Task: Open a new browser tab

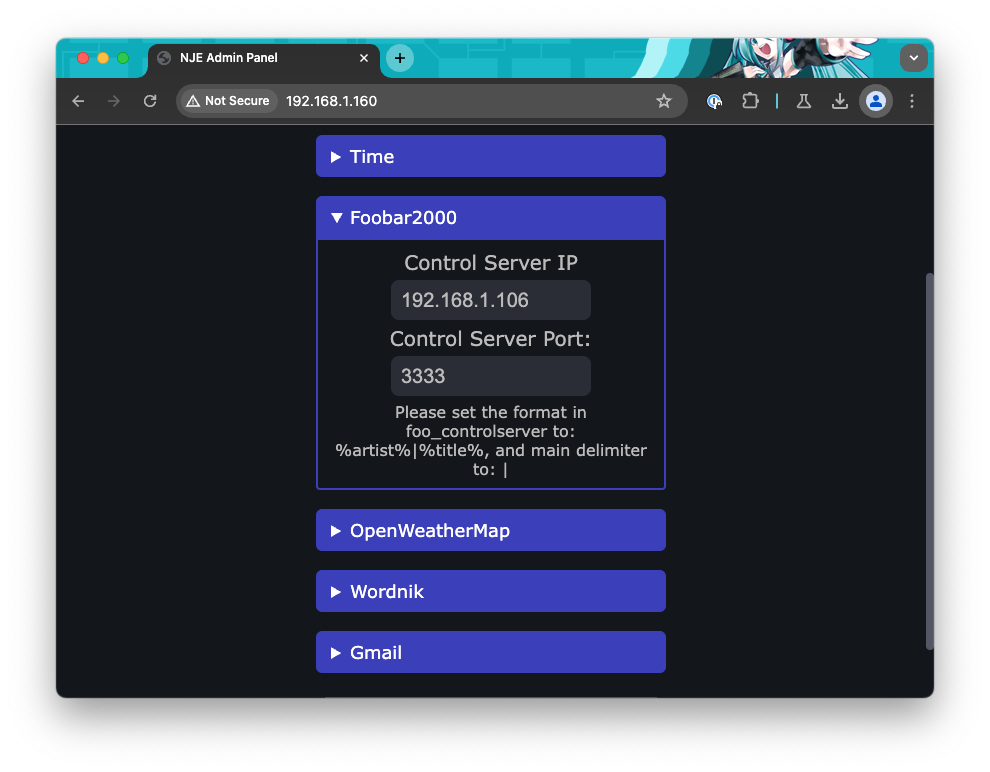Action: (400, 58)
